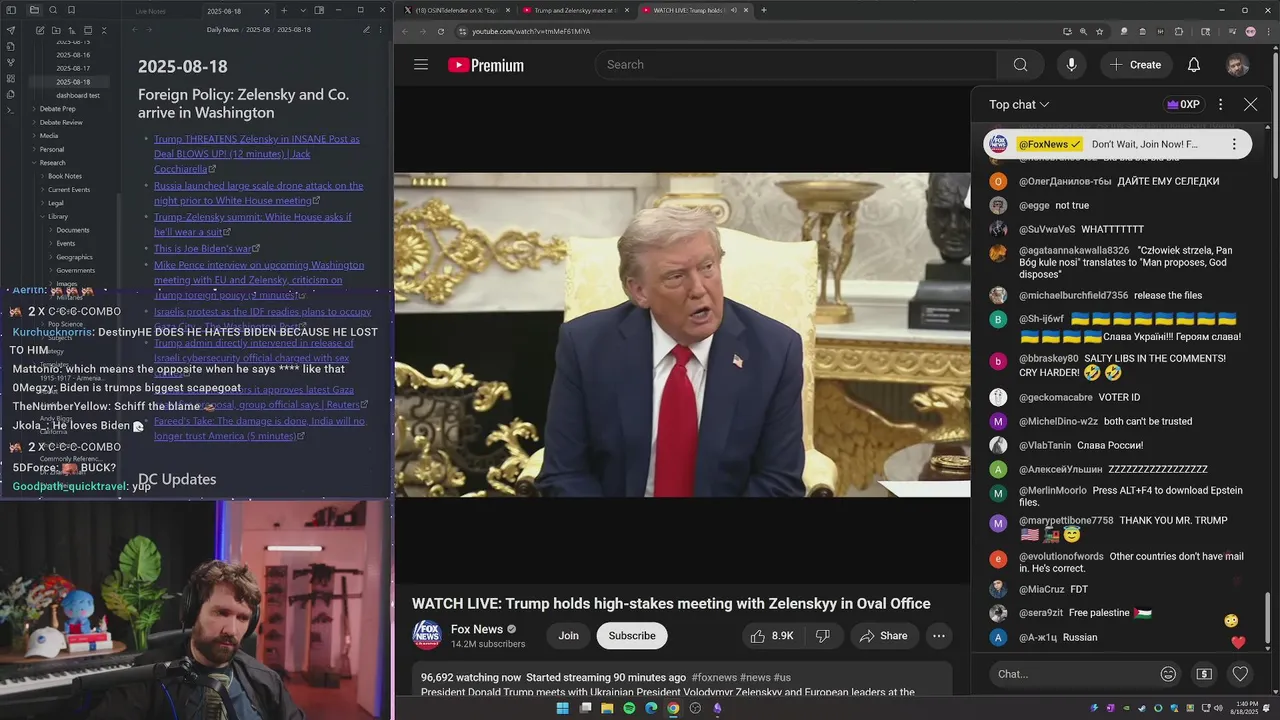Bookmark this page with the Chrome star
The height and width of the screenshot is (720, 1280).
(x=1099, y=31)
